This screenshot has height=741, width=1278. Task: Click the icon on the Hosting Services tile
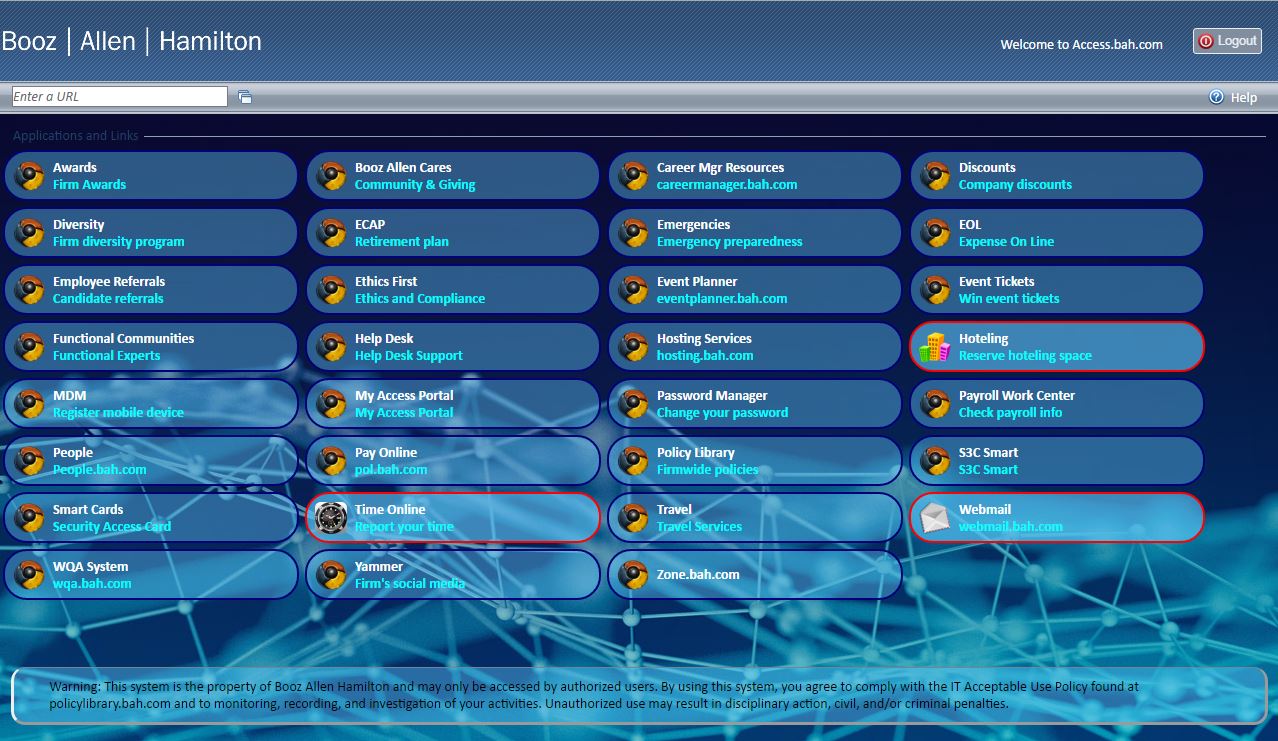tap(632, 347)
